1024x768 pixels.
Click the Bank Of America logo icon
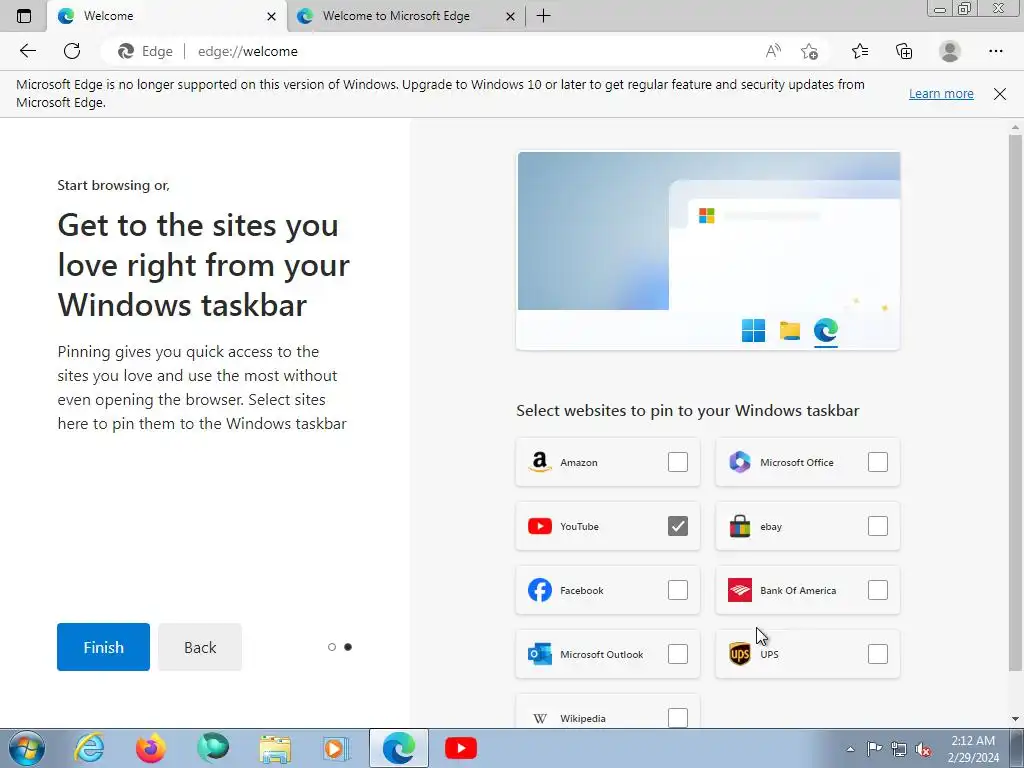coord(739,590)
